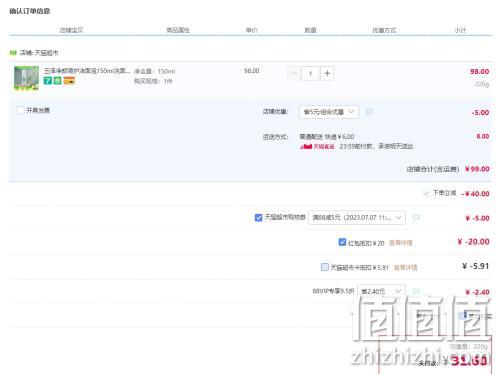Image resolution: width=500 pixels, height=374 pixels.
Task: Open 查看详情 link for supermarket card deduction
Action: click(406, 268)
